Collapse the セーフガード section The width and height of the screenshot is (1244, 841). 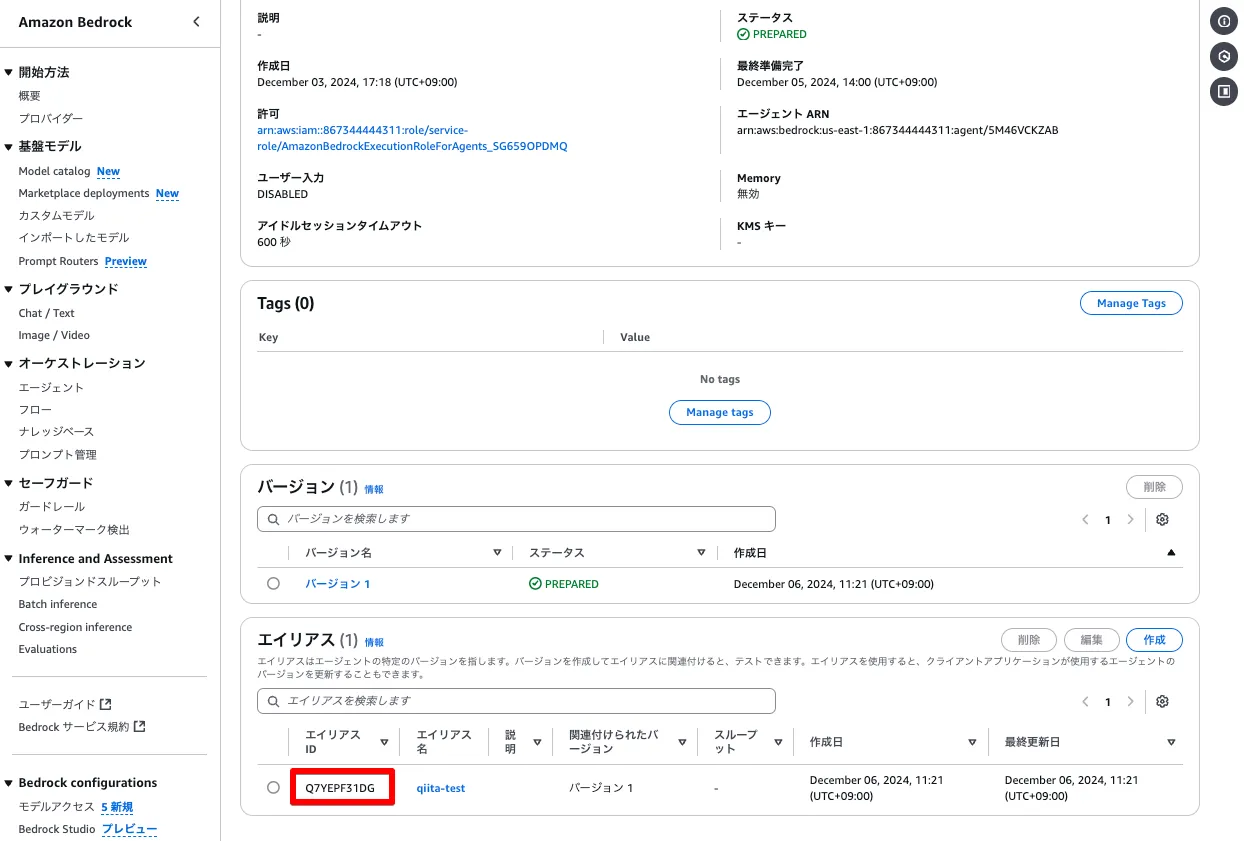[x=9, y=483]
